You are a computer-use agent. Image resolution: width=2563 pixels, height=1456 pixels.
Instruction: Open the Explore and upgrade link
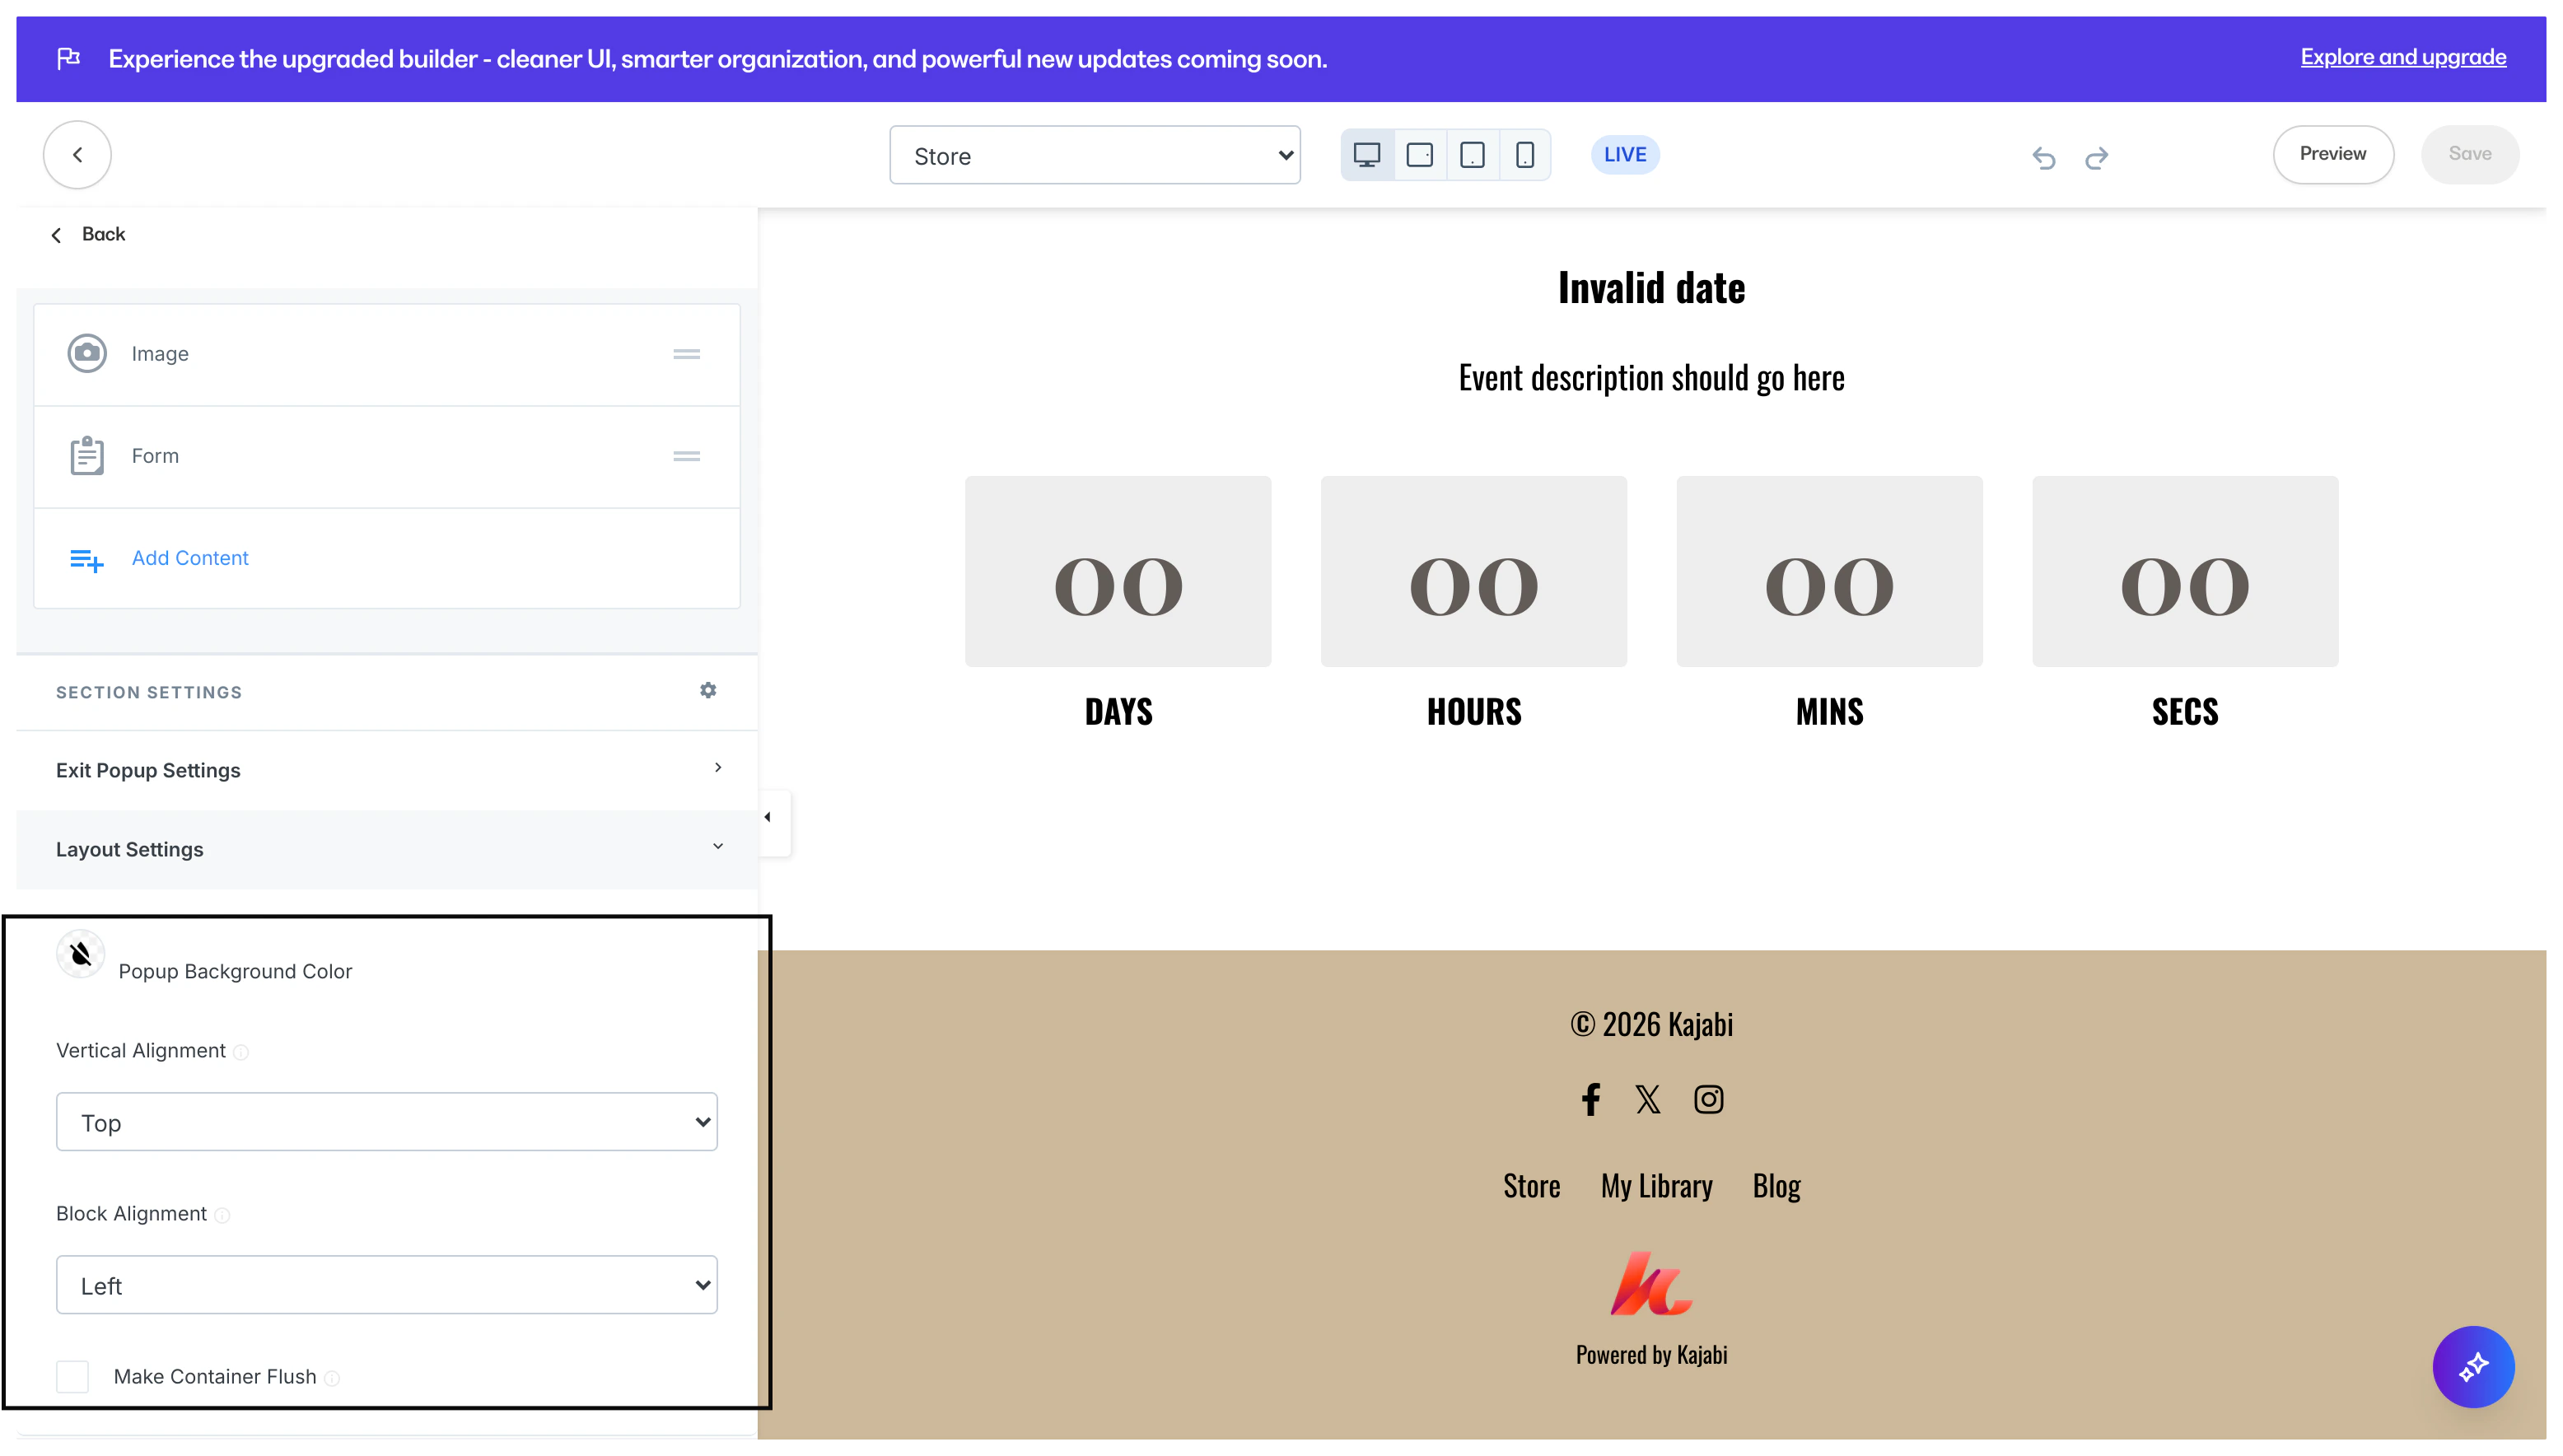[x=2402, y=57]
